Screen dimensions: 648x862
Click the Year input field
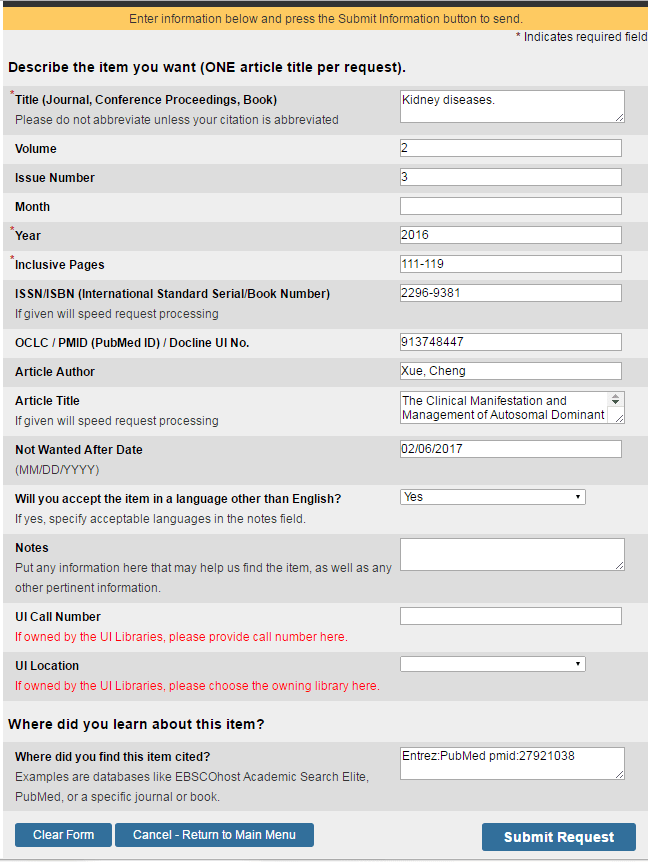pos(510,235)
